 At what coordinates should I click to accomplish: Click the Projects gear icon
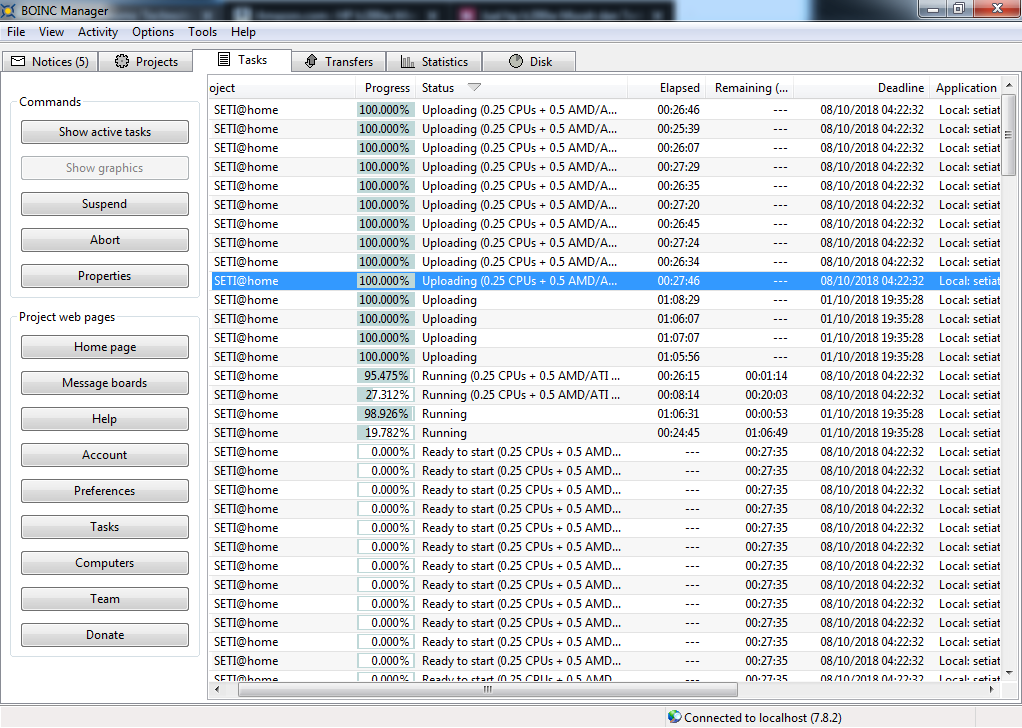pyautogui.click(x=122, y=61)
